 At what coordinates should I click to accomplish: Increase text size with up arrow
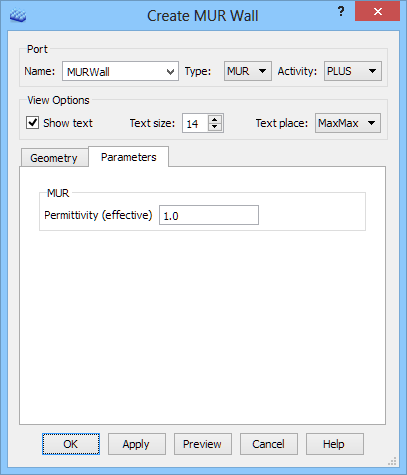[215, 119]
